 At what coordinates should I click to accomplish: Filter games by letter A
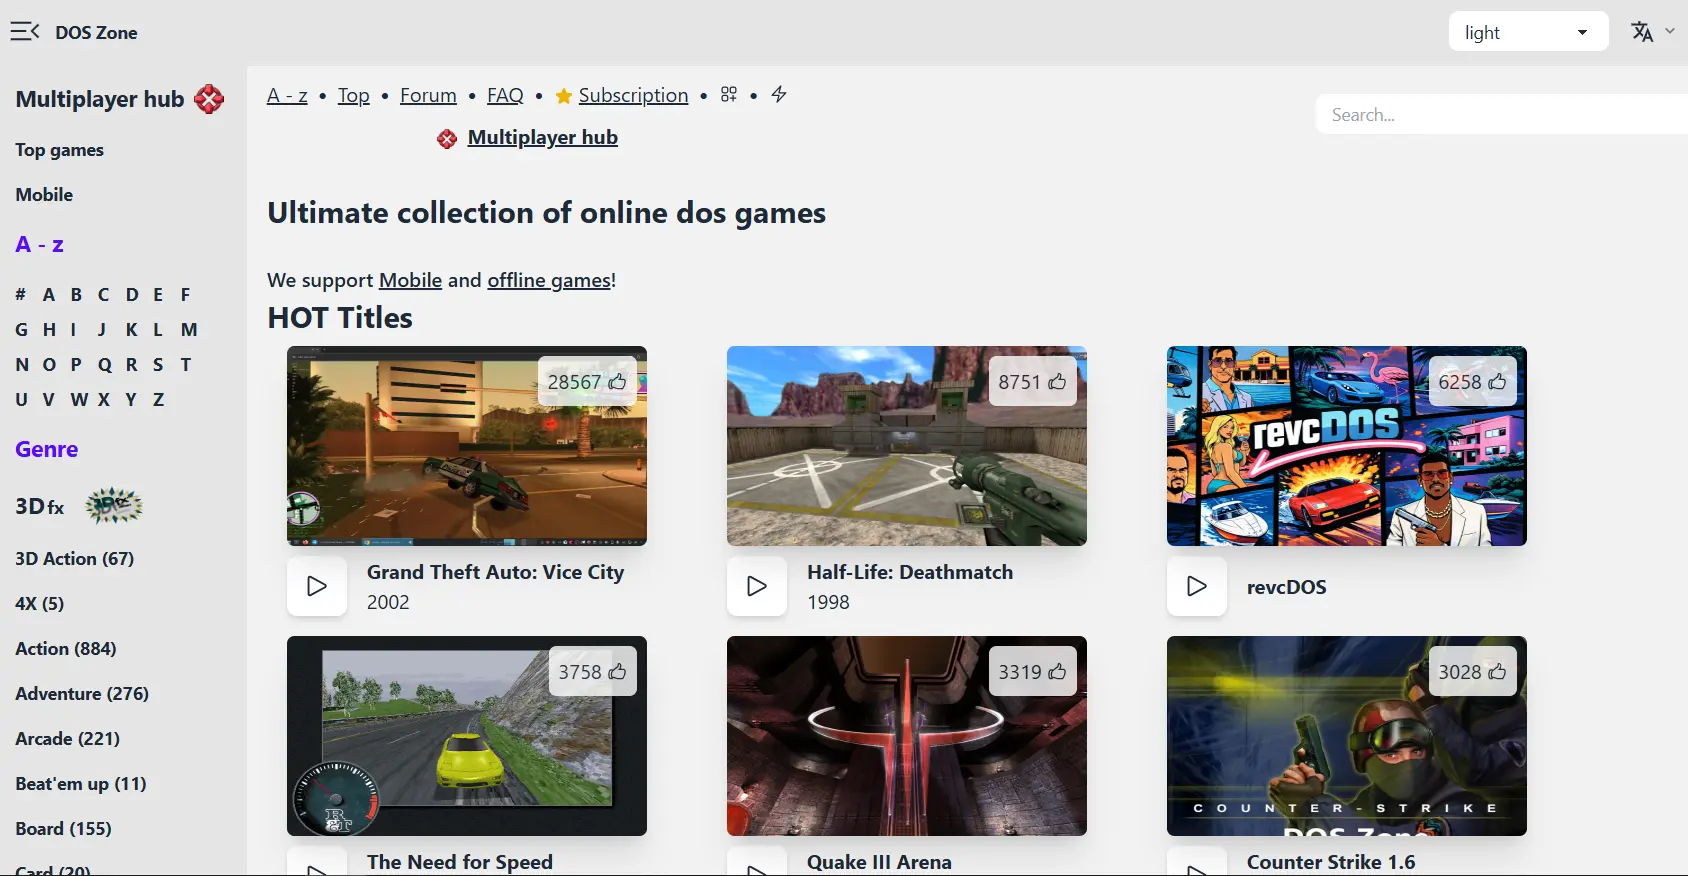pyautogui.click(x=48, y=295)
